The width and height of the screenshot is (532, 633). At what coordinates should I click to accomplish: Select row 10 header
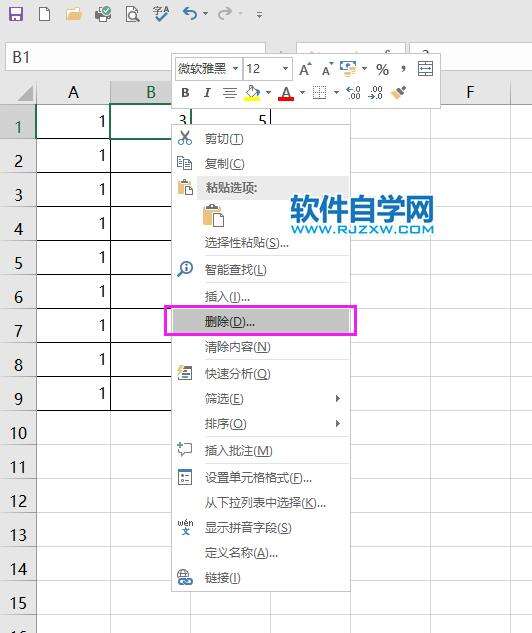click(18, 428)
